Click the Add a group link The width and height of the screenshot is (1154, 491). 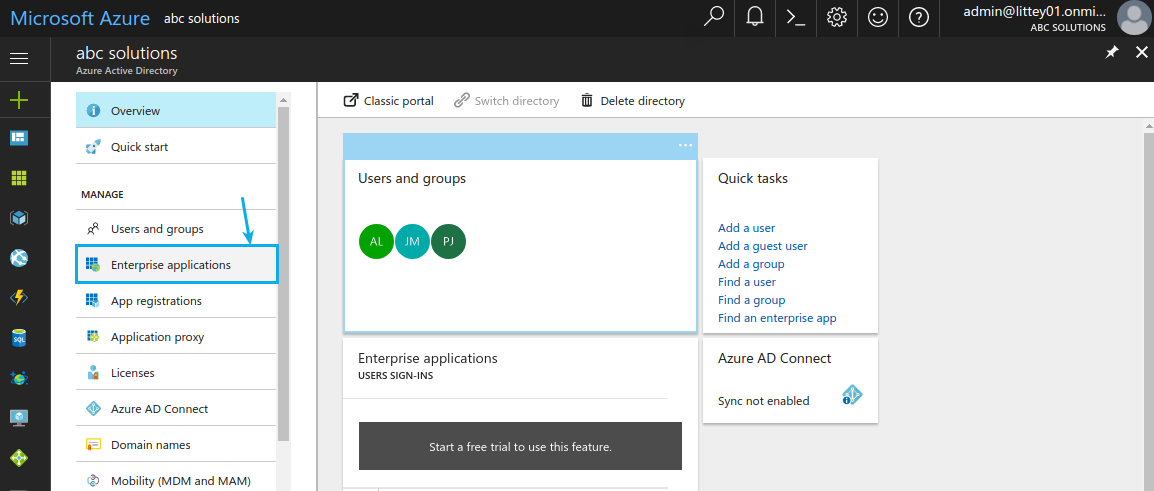751,264
